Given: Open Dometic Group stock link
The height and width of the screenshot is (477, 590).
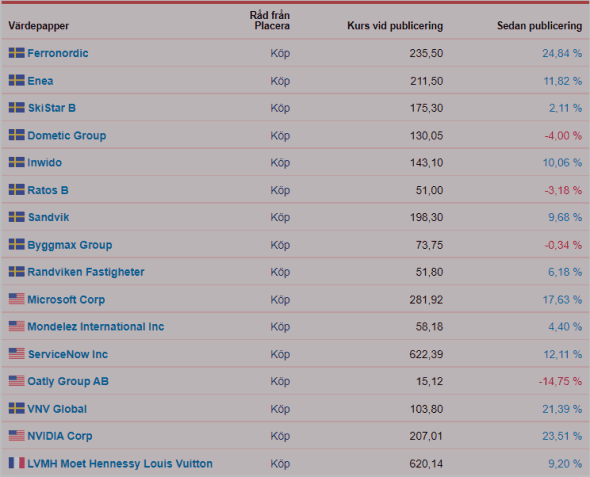Looking at the screenshot, I should (x=67, y=135).
